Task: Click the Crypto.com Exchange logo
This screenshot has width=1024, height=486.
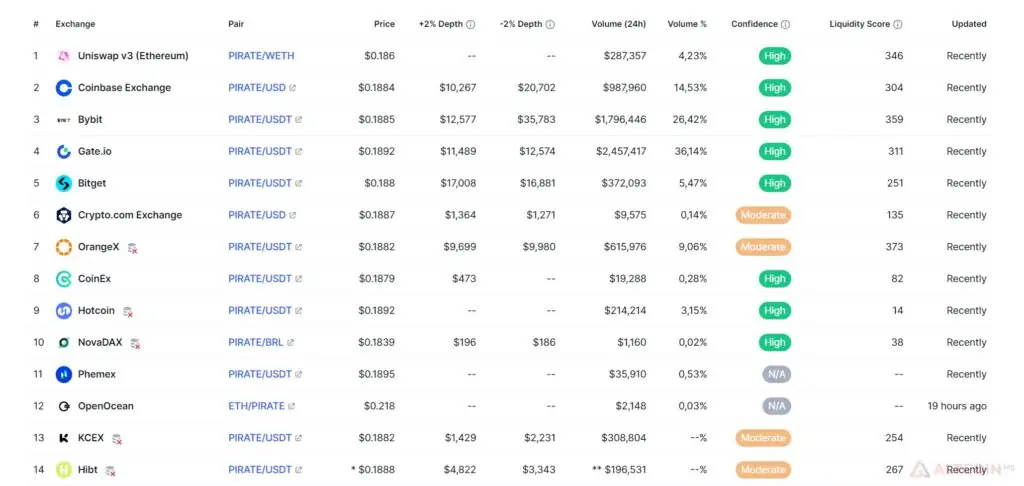Action: tap(63, 215)
